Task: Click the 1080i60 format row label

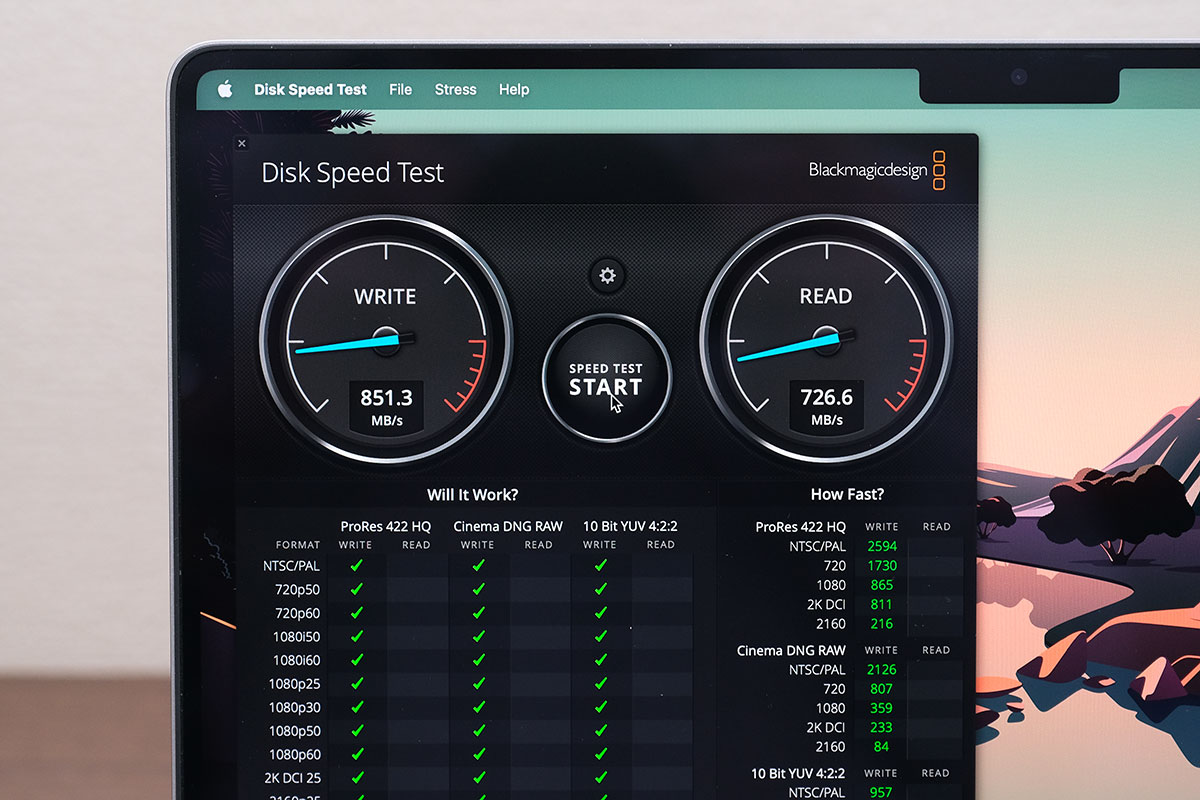Action: [x=296, y=660]
